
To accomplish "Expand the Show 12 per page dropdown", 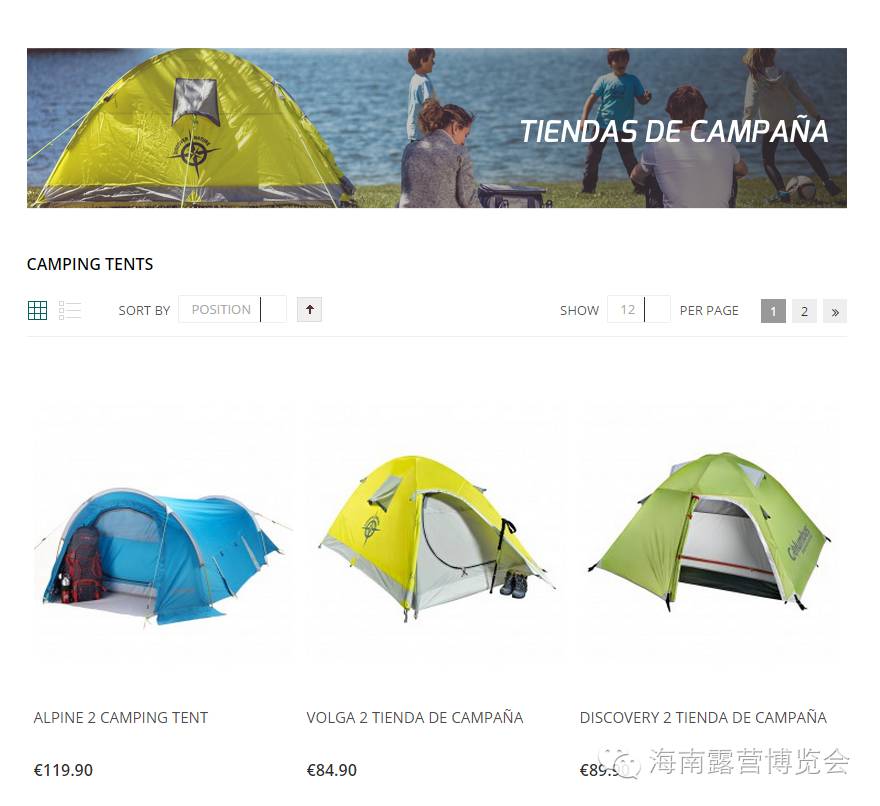I will pyautogui.click(x=639, y=309).
